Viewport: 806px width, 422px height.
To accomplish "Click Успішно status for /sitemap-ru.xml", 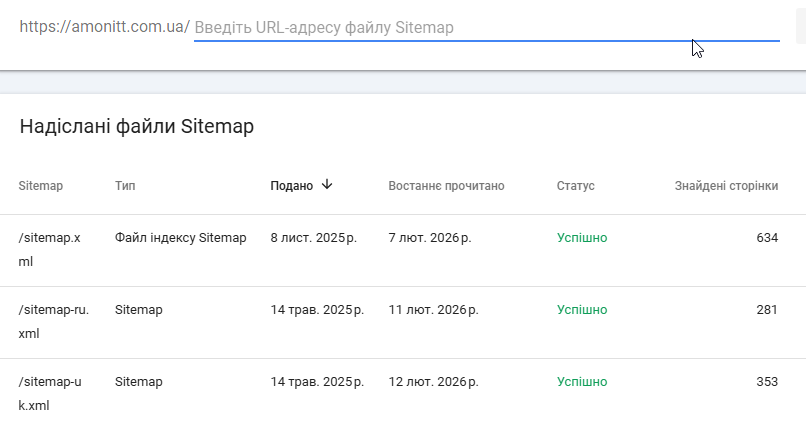I will coord(582,310).
